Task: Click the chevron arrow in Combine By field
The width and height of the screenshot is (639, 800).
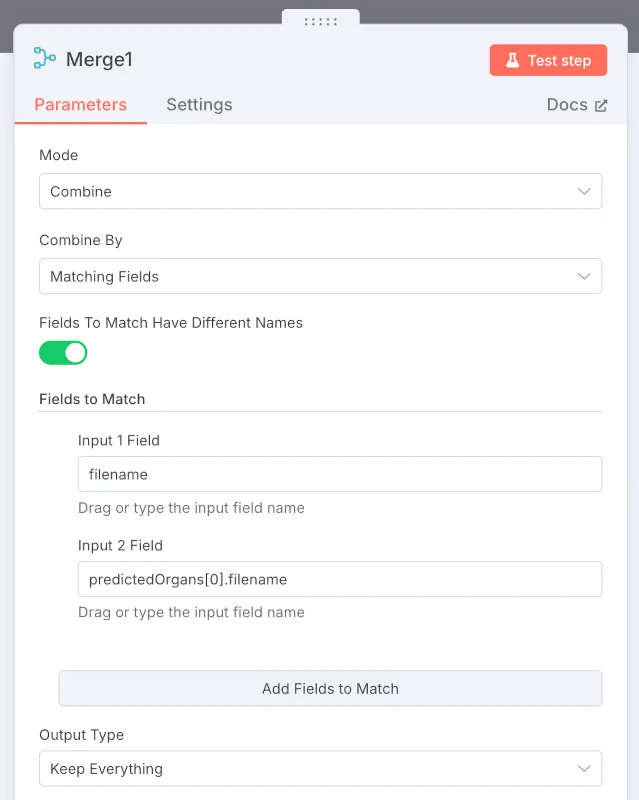Action: click(584, 276)
